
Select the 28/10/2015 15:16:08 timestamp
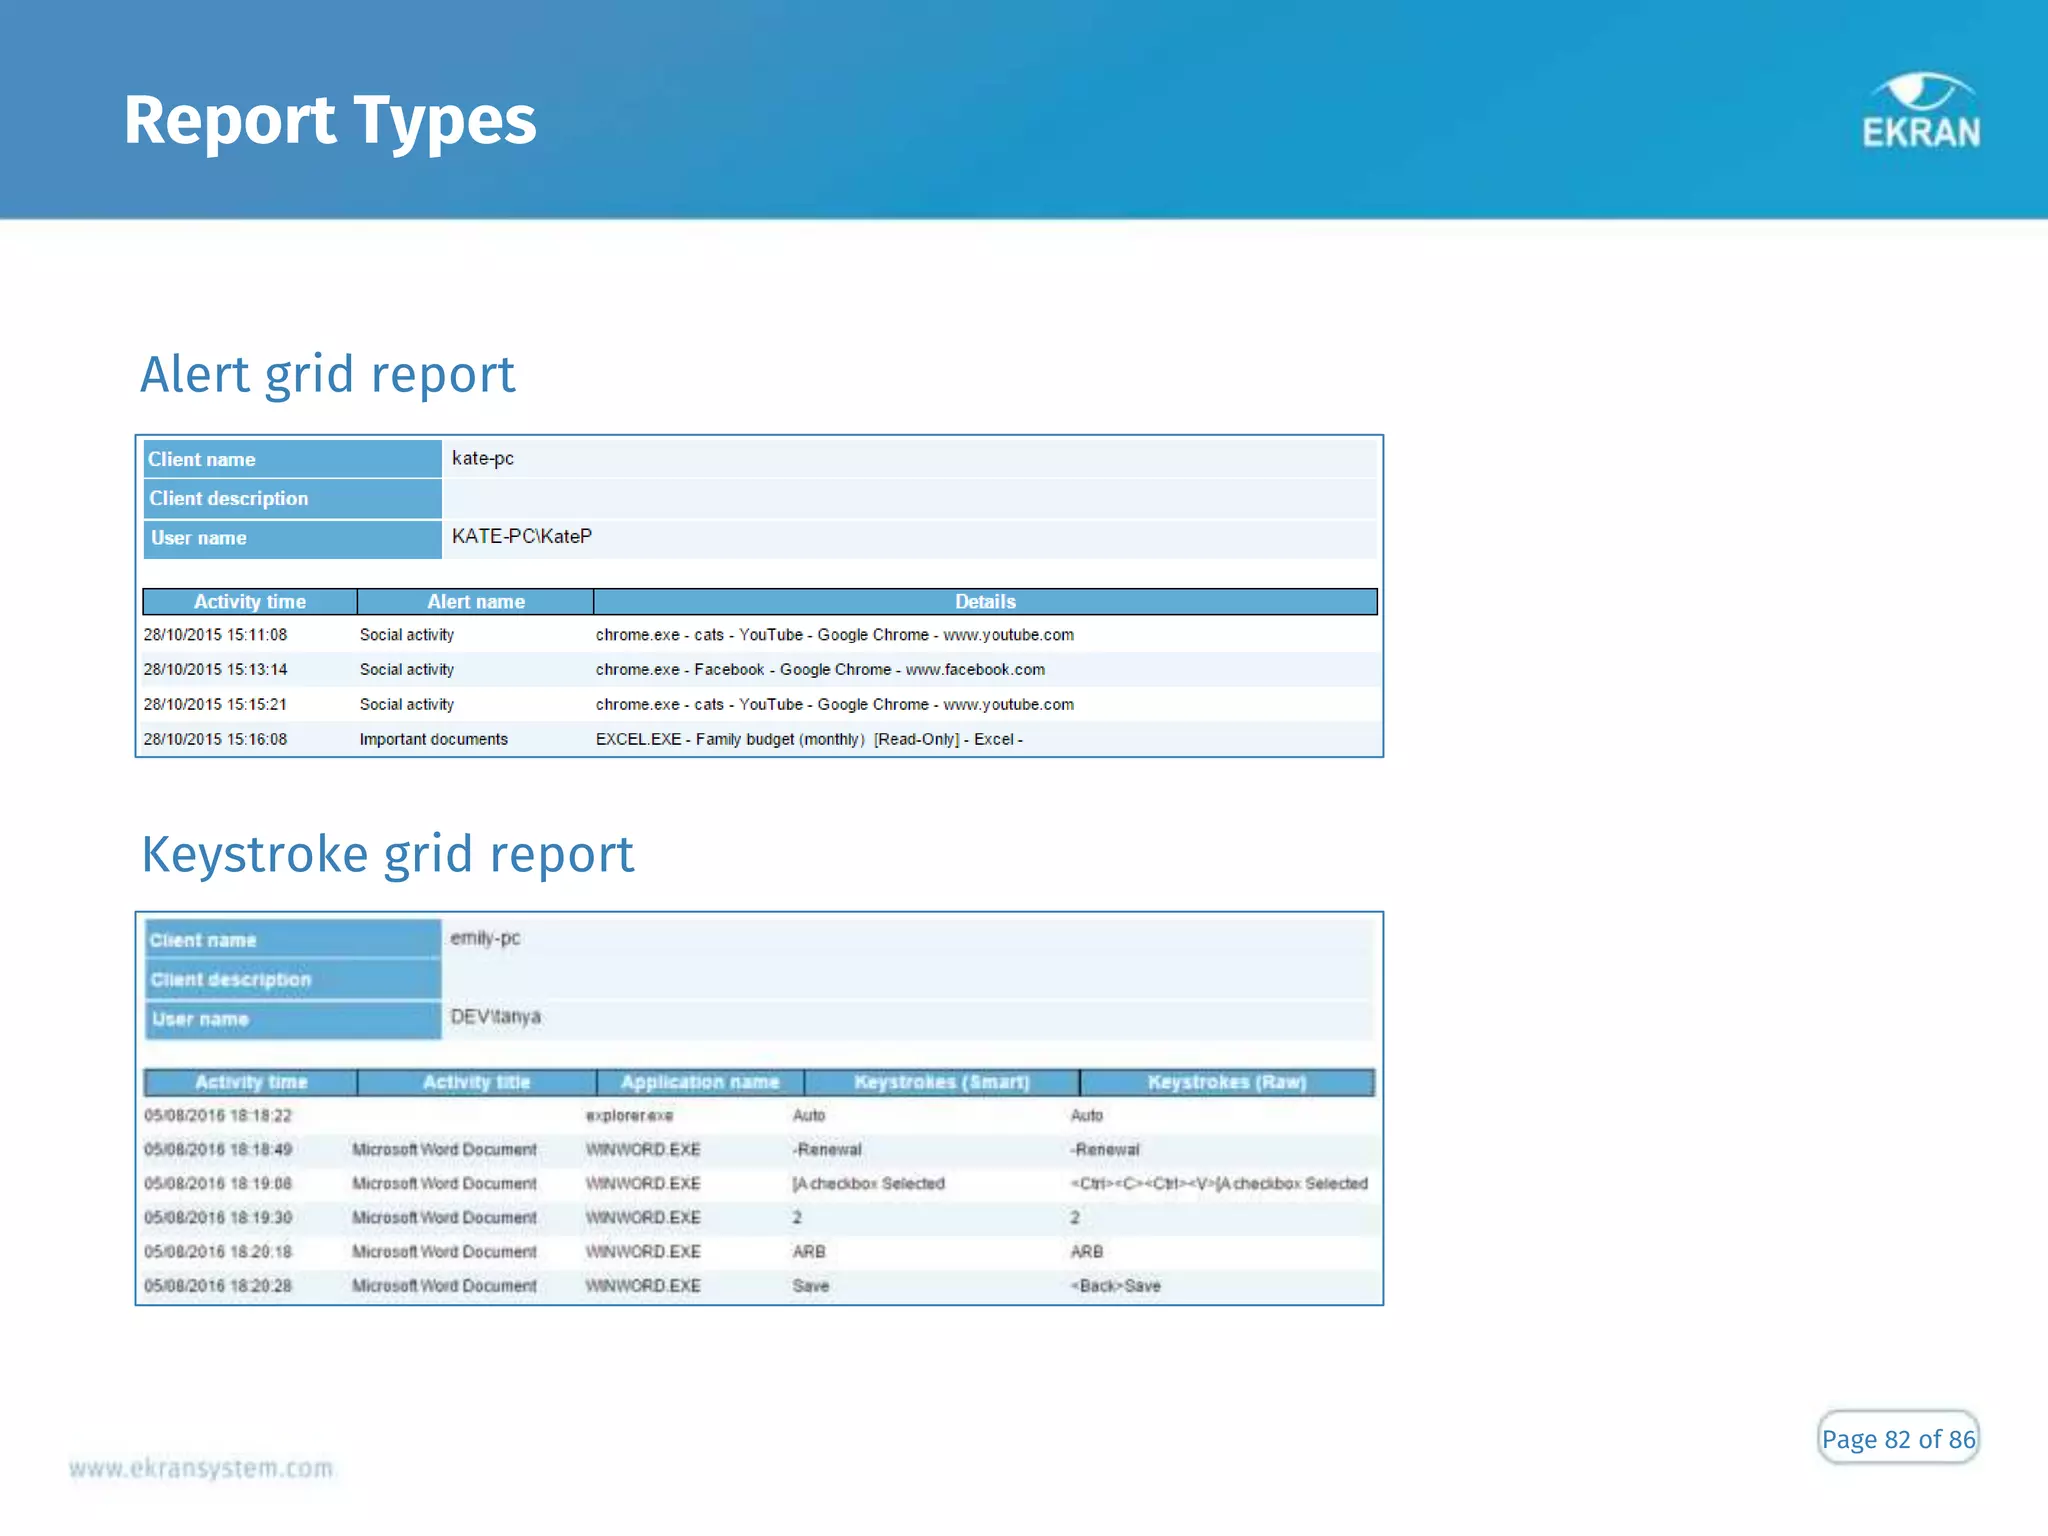pyautogui.click(x=215, y=740)
